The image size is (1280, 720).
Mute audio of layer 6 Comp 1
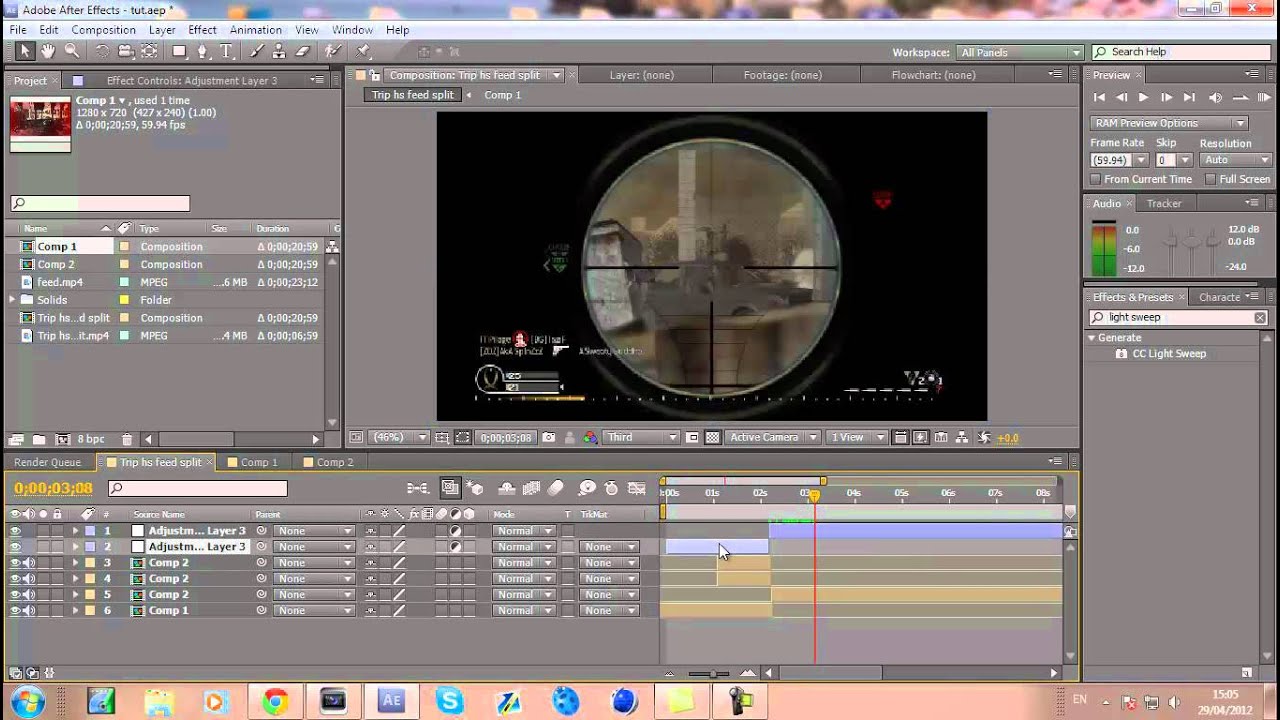point(29,611)
